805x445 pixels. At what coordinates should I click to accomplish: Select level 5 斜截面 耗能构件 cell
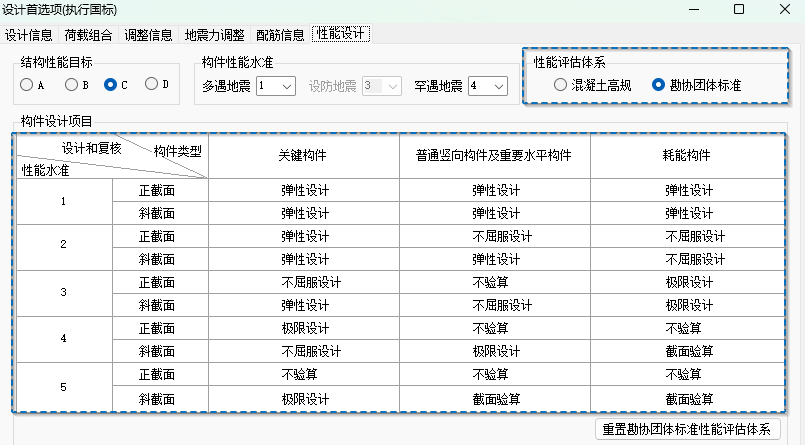pyautogui.click(x=689, y=398)
